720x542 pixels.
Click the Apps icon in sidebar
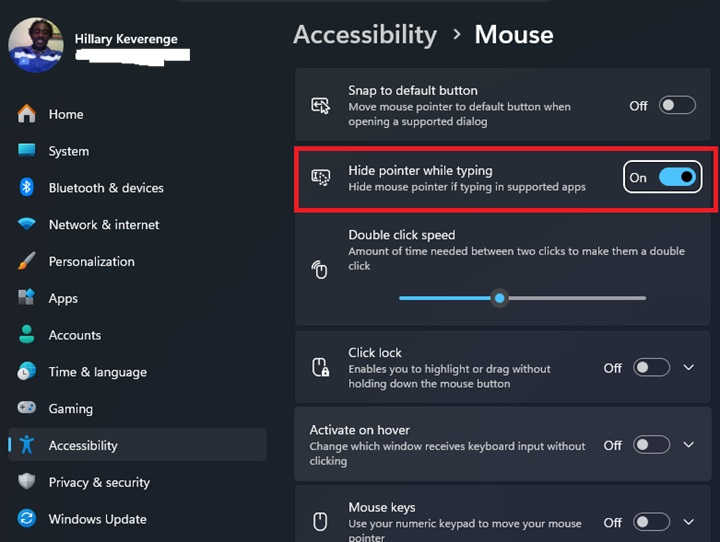point(27,297)
